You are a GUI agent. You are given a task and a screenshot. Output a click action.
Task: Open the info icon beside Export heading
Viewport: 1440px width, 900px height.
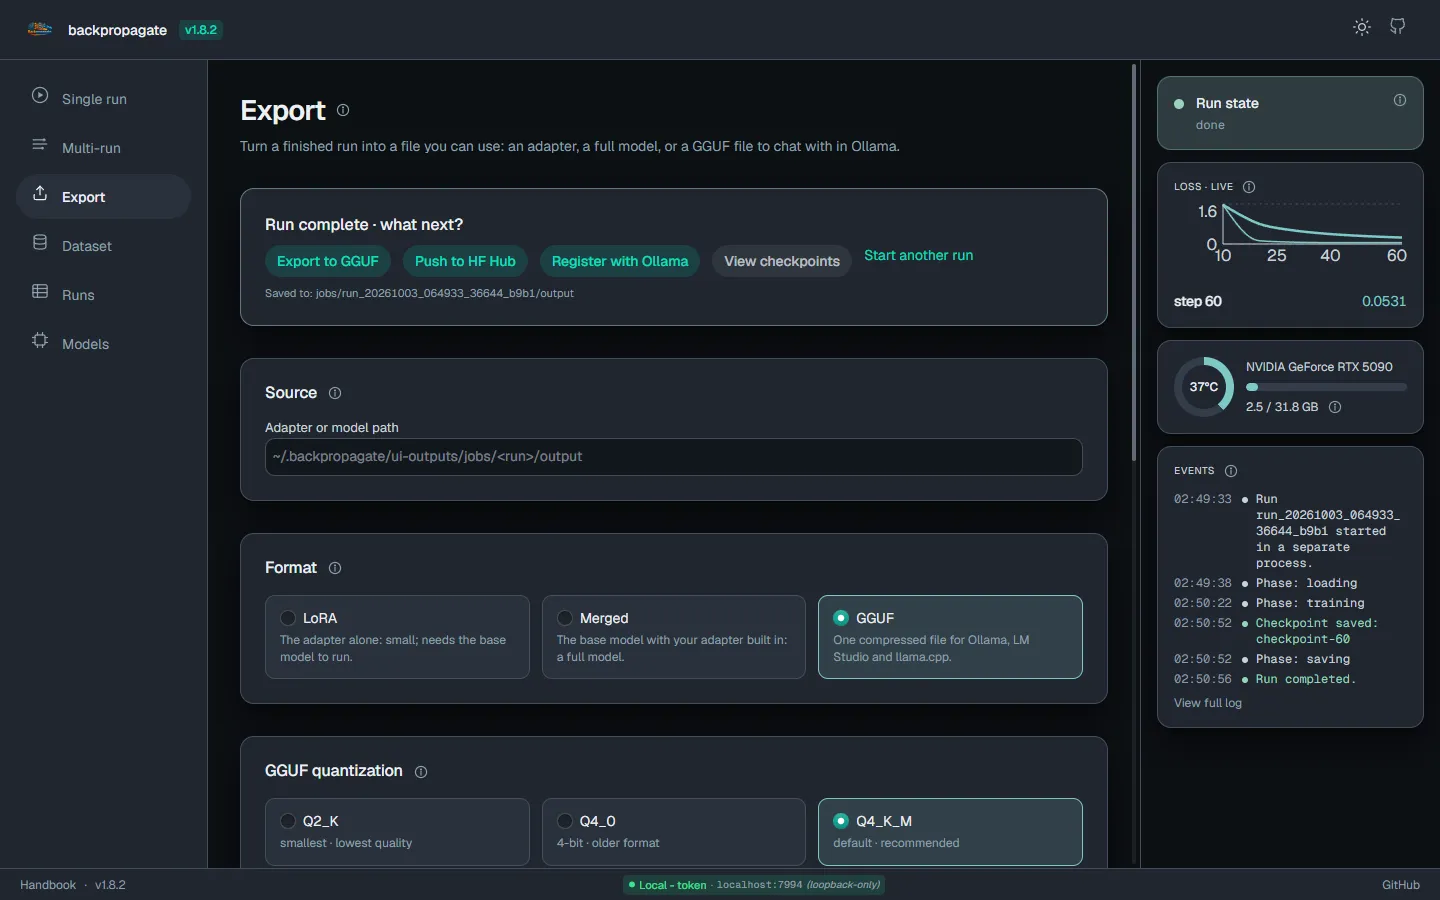(x=343, y=110)
